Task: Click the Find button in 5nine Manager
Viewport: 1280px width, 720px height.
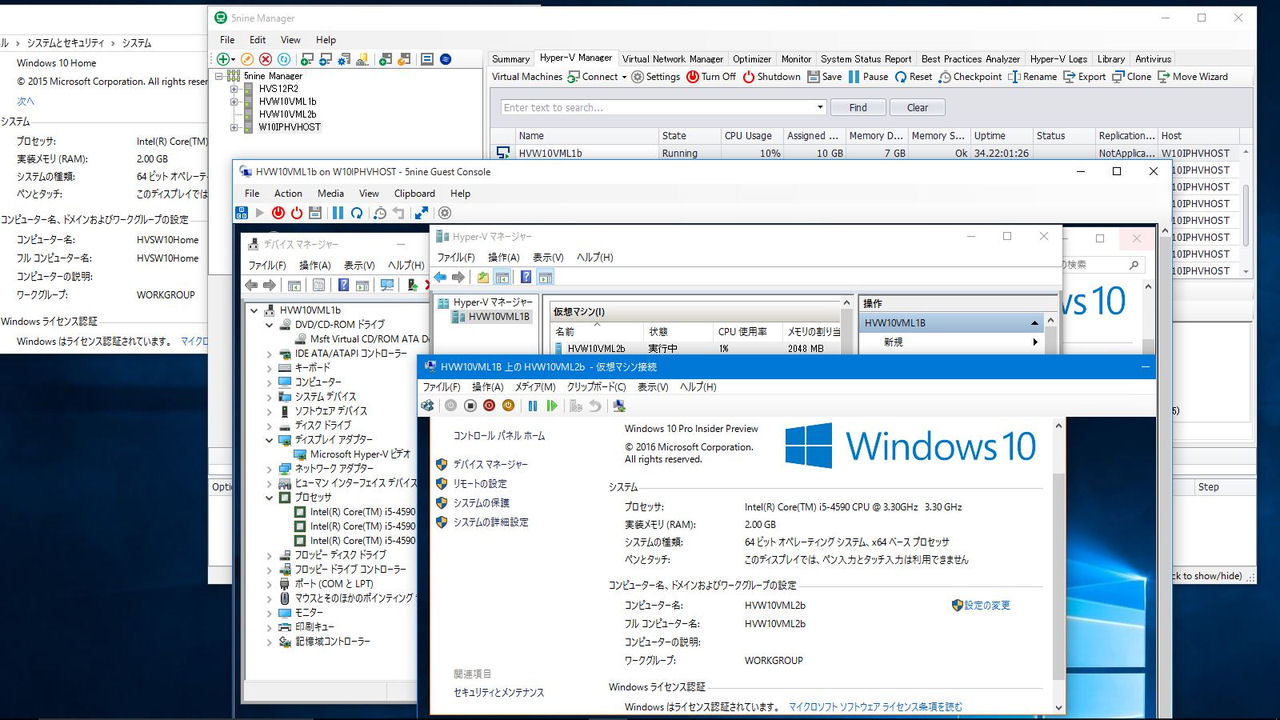Action: point(858,107)
